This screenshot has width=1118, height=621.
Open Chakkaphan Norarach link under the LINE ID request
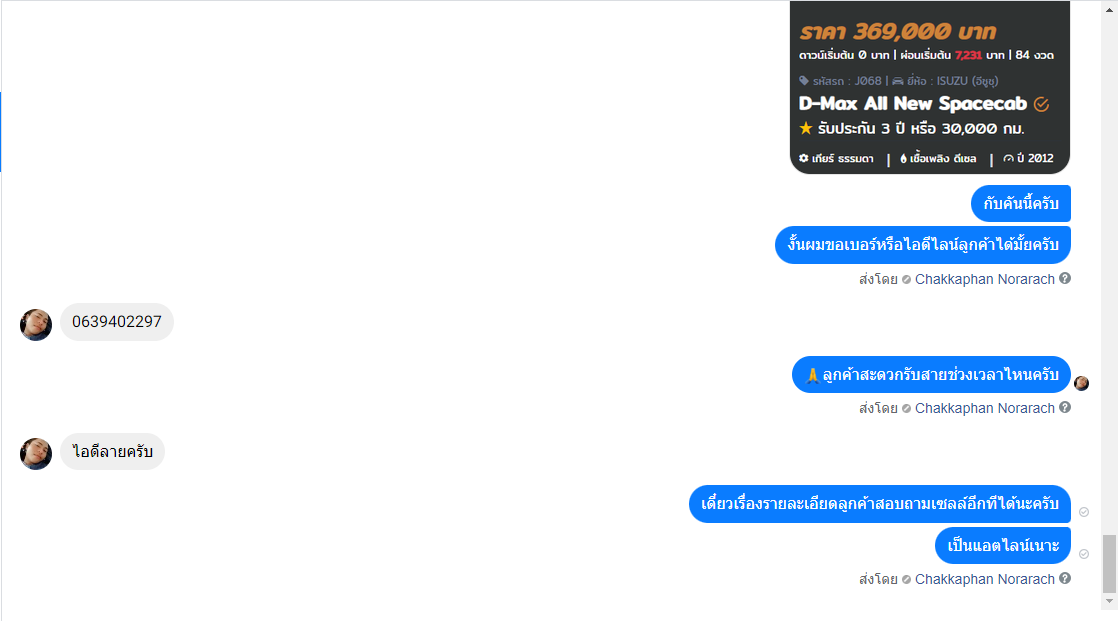click(x=984, y=279)
